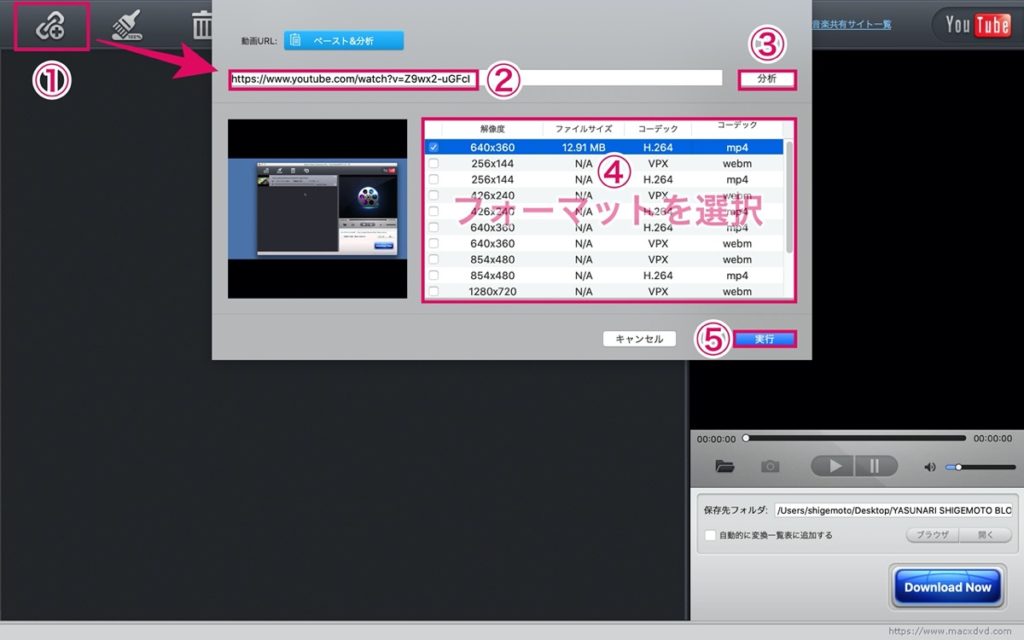The width and height of the screenshot is (1024, 640).
Task: Click the キャンセル cancel button
Action: pos(639,339)
